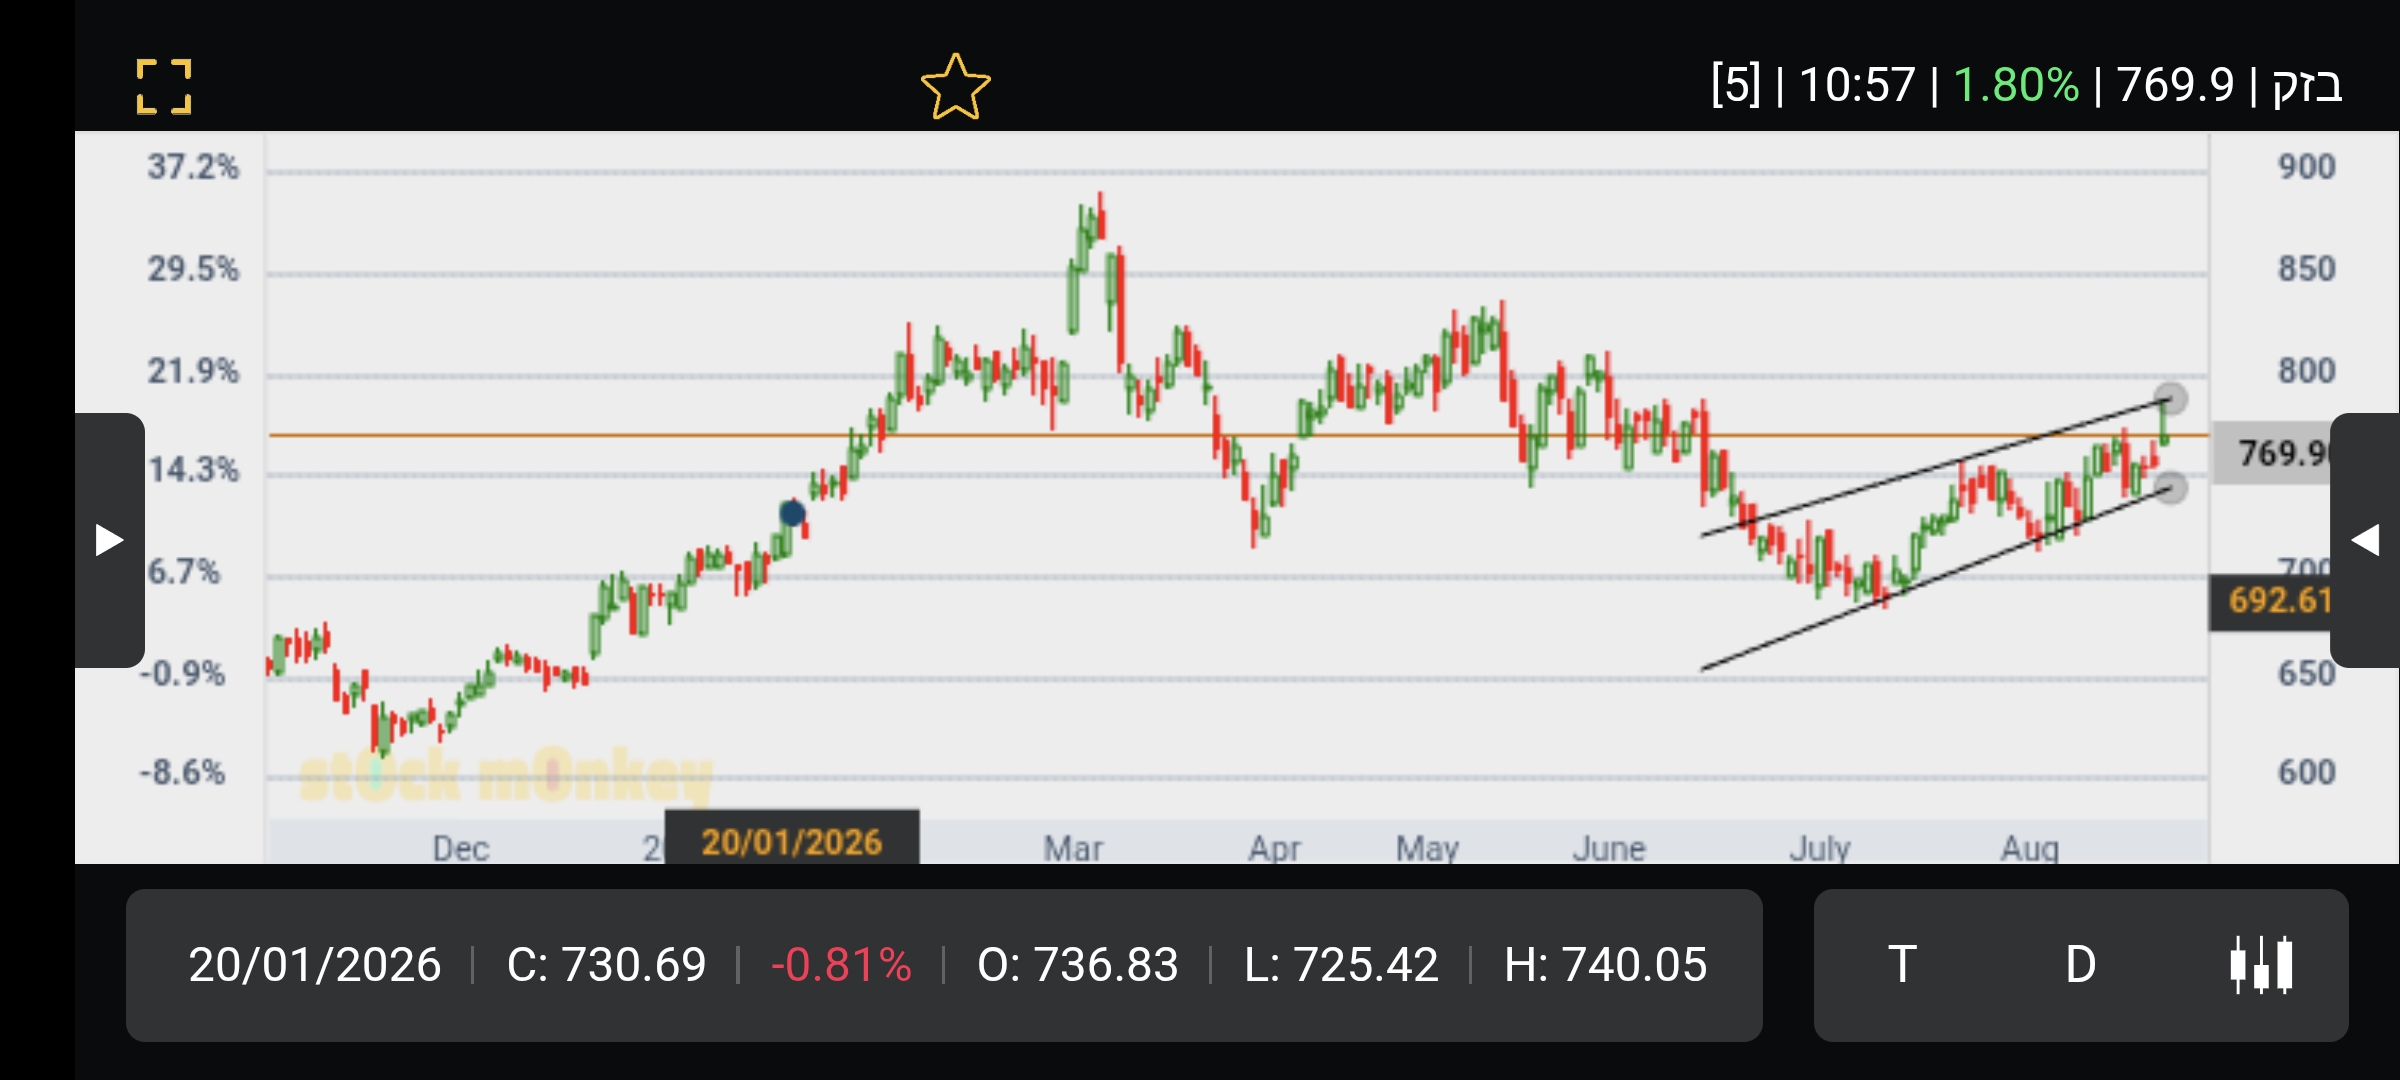Select the blue marker dot on the chart

pos(792,514)
